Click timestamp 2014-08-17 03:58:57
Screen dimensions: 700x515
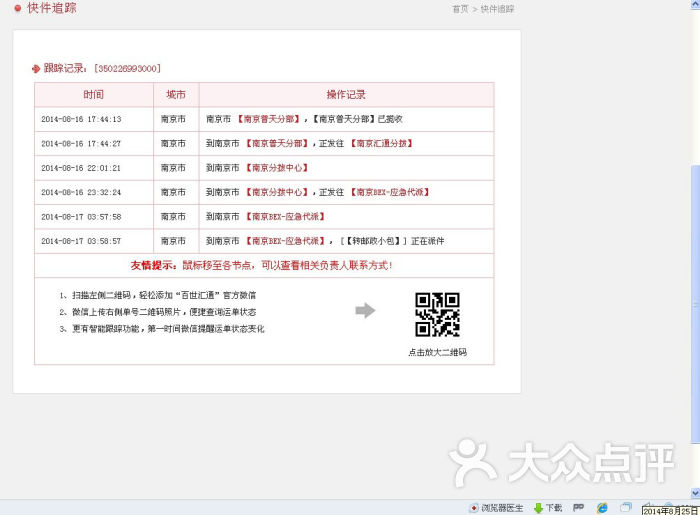(81, 241)
